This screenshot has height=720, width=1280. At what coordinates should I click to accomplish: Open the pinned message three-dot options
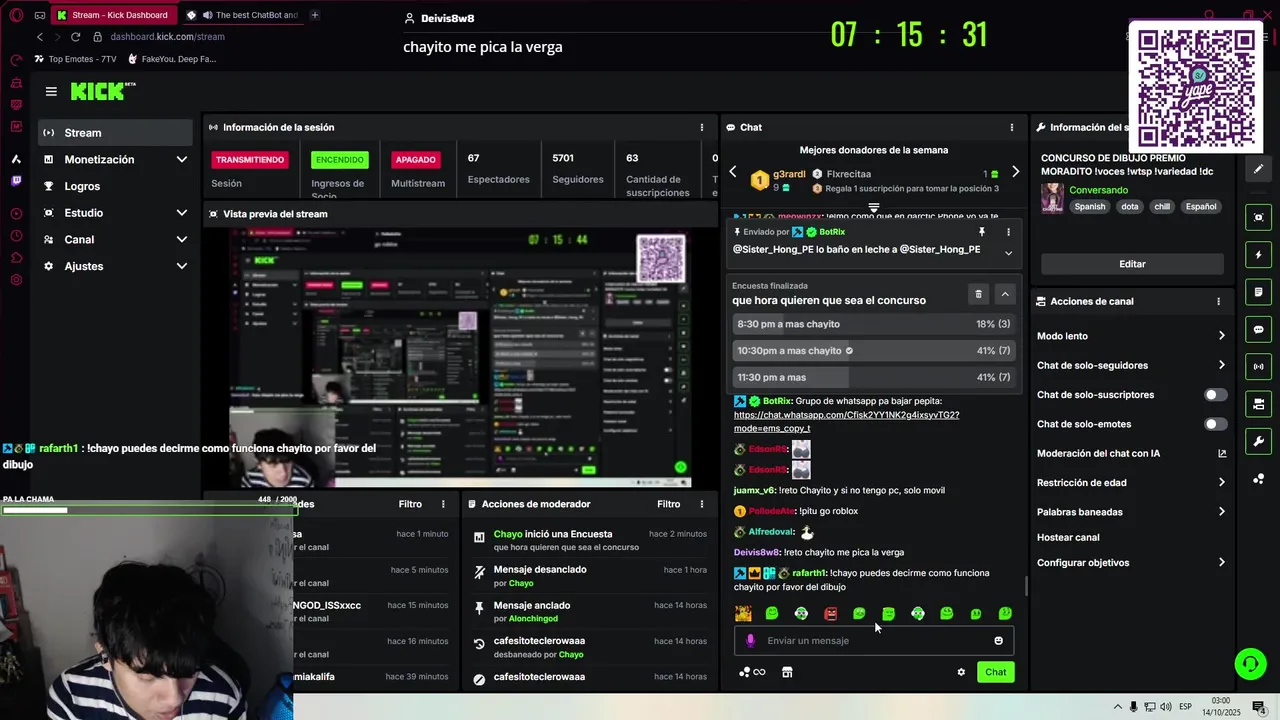pyautogui.click(x=1008, y=232)
